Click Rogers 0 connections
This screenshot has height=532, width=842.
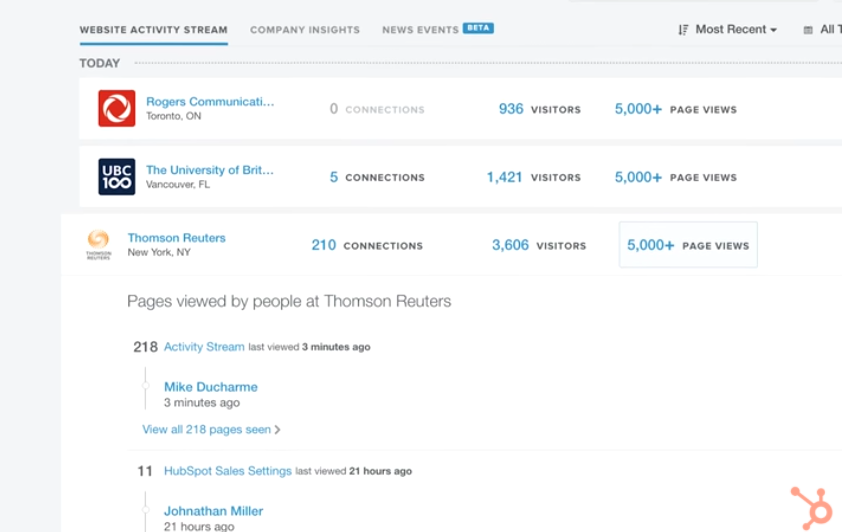point(377,109)
